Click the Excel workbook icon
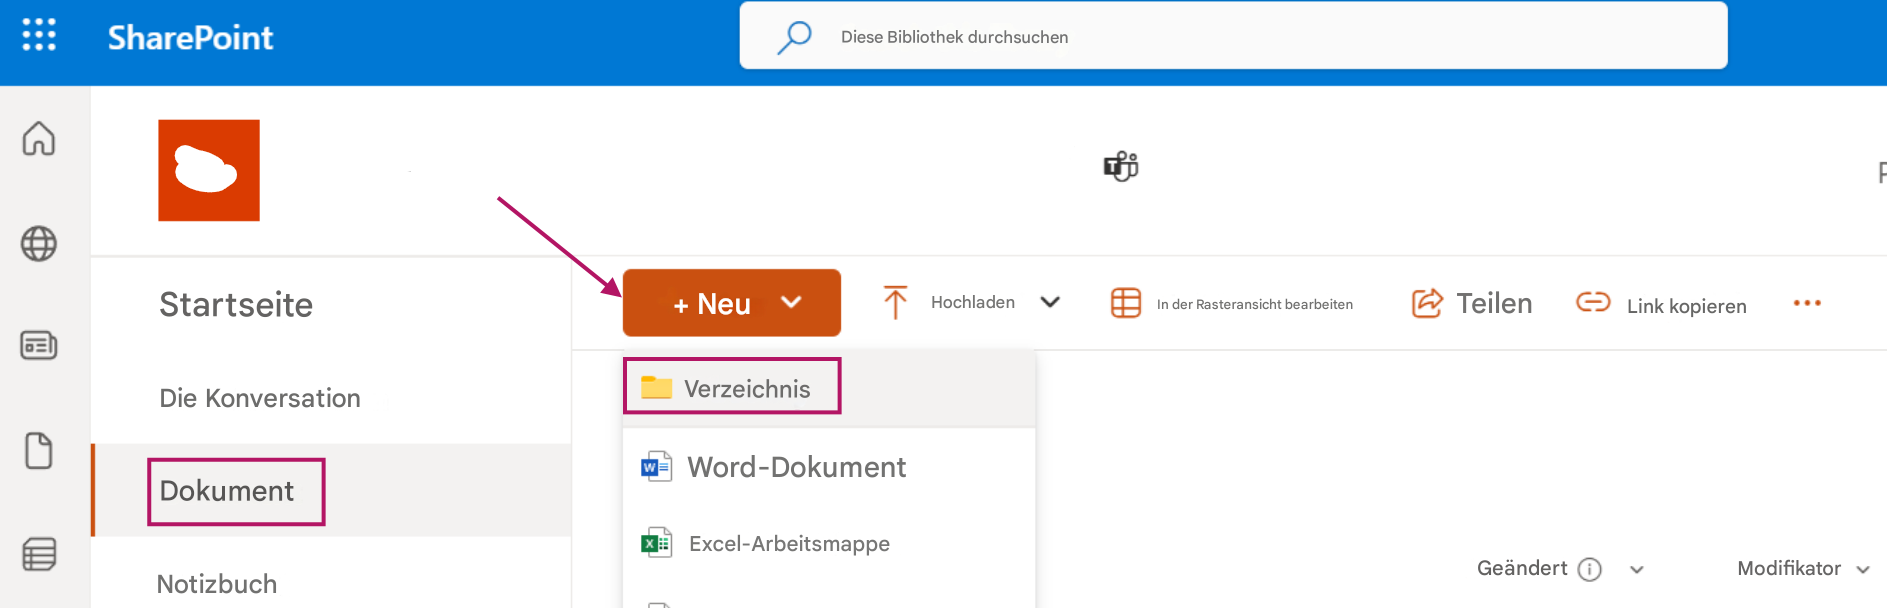This screenshot has width=1887, height=608. (x=656, y=544)
